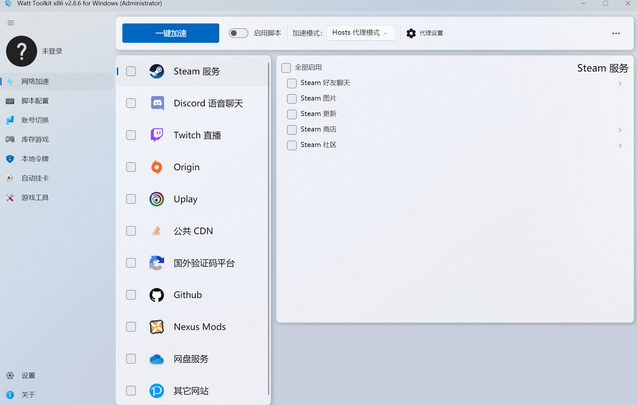The height and width of the screenshot is (405, 637).
Task: Check the Steam 更新 checkbox
Action: tap(292, 114)
